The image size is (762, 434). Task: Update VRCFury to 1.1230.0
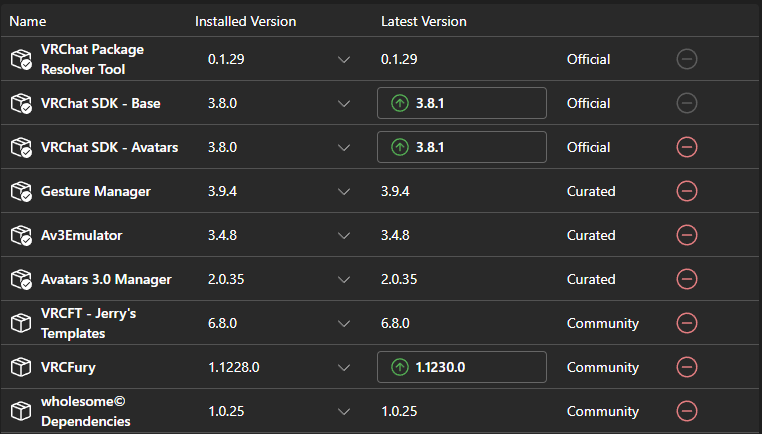pyautogui.click(x=461, y=367)
